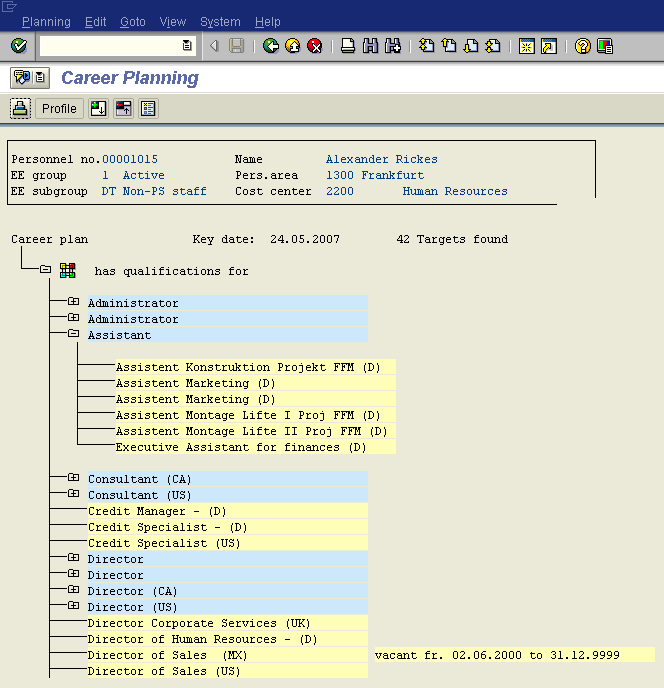This screenshot has width=664, height=688.
Task: Select Director of Sales (US) entry
Action: click(227, 671)
